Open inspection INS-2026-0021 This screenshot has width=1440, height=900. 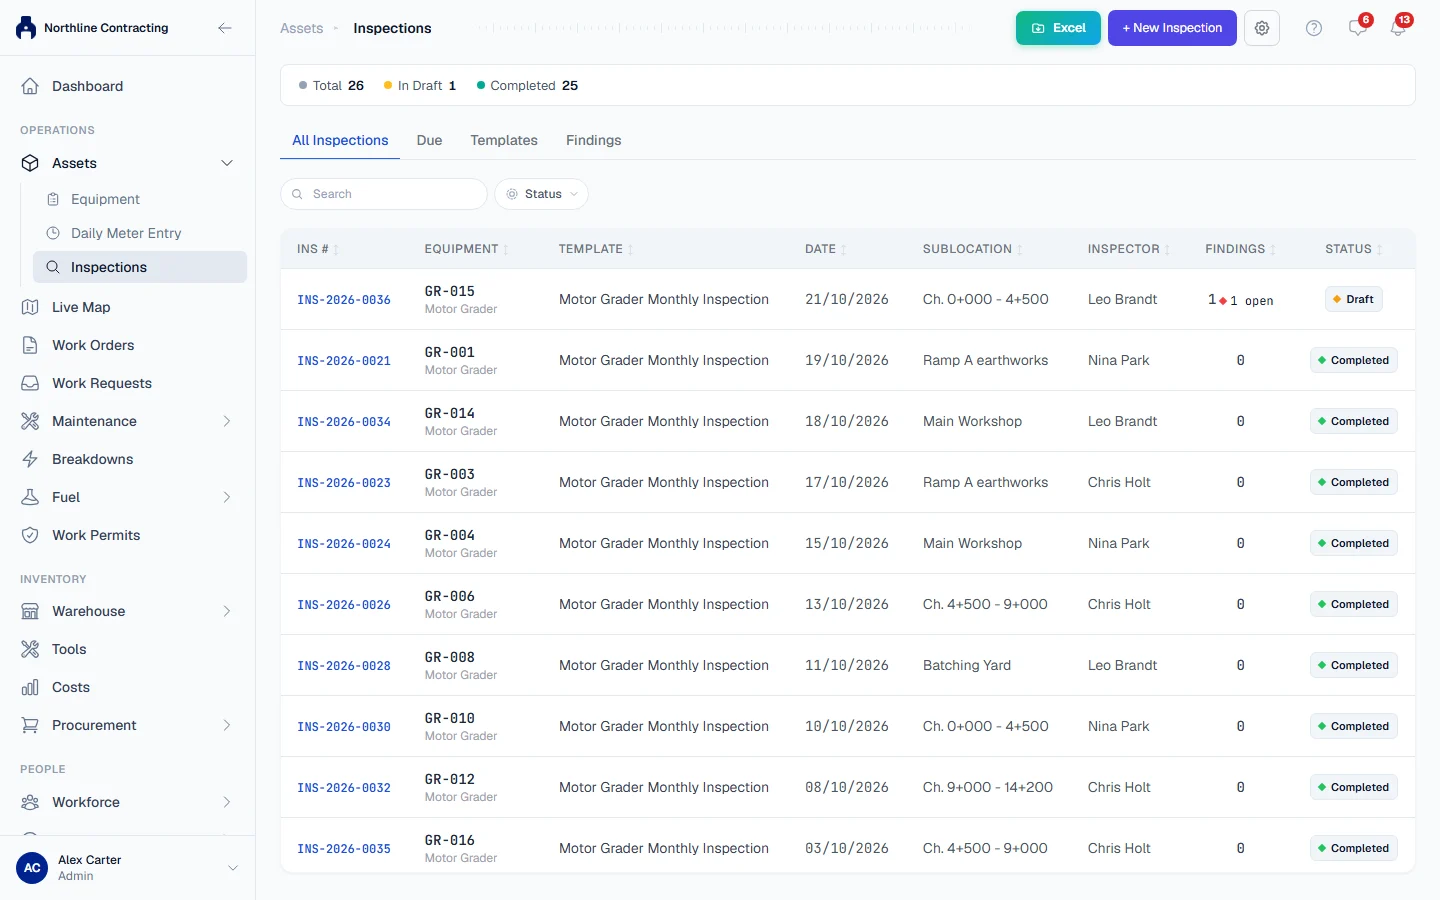pos(344,361)
